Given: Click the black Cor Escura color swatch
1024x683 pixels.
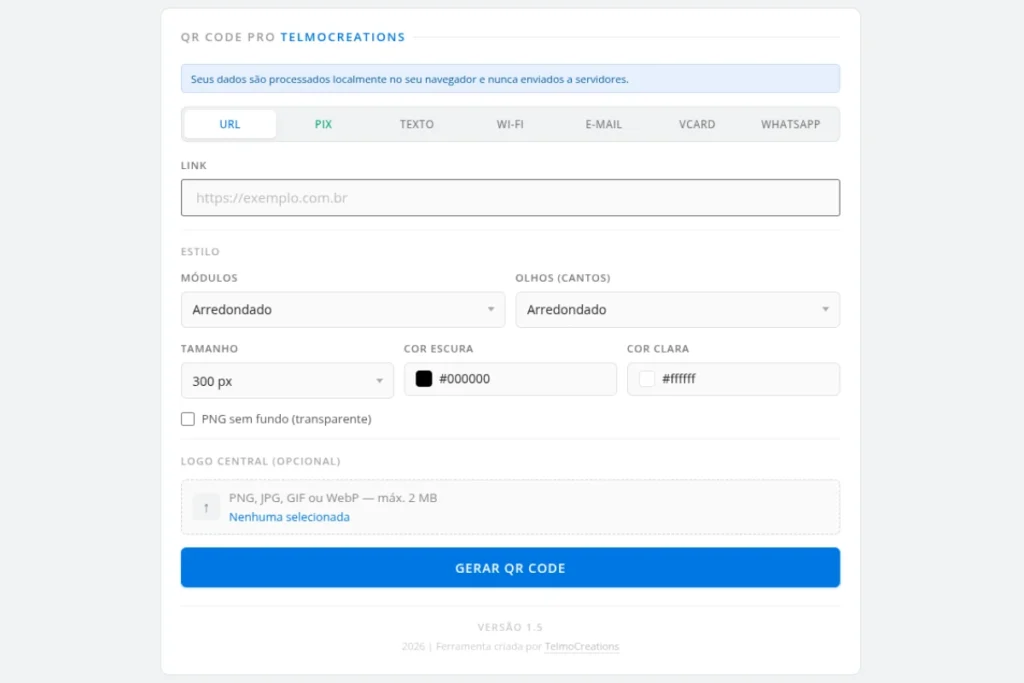Looking at the screenshot, I should 424,379.
